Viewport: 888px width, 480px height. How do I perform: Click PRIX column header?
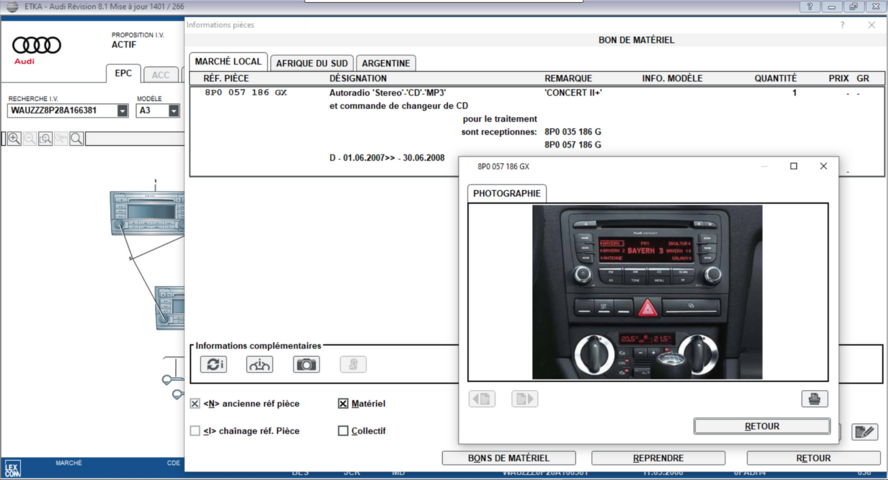pyautogui.click(x=838, y=78)
